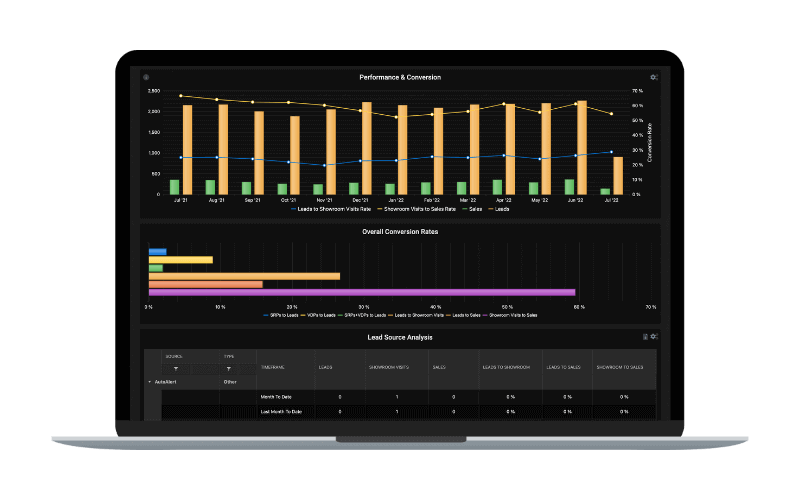Click Showroom Visits value in Month To Date row
This screenshot has height=500, width=800.
click(x=397, y=397)
